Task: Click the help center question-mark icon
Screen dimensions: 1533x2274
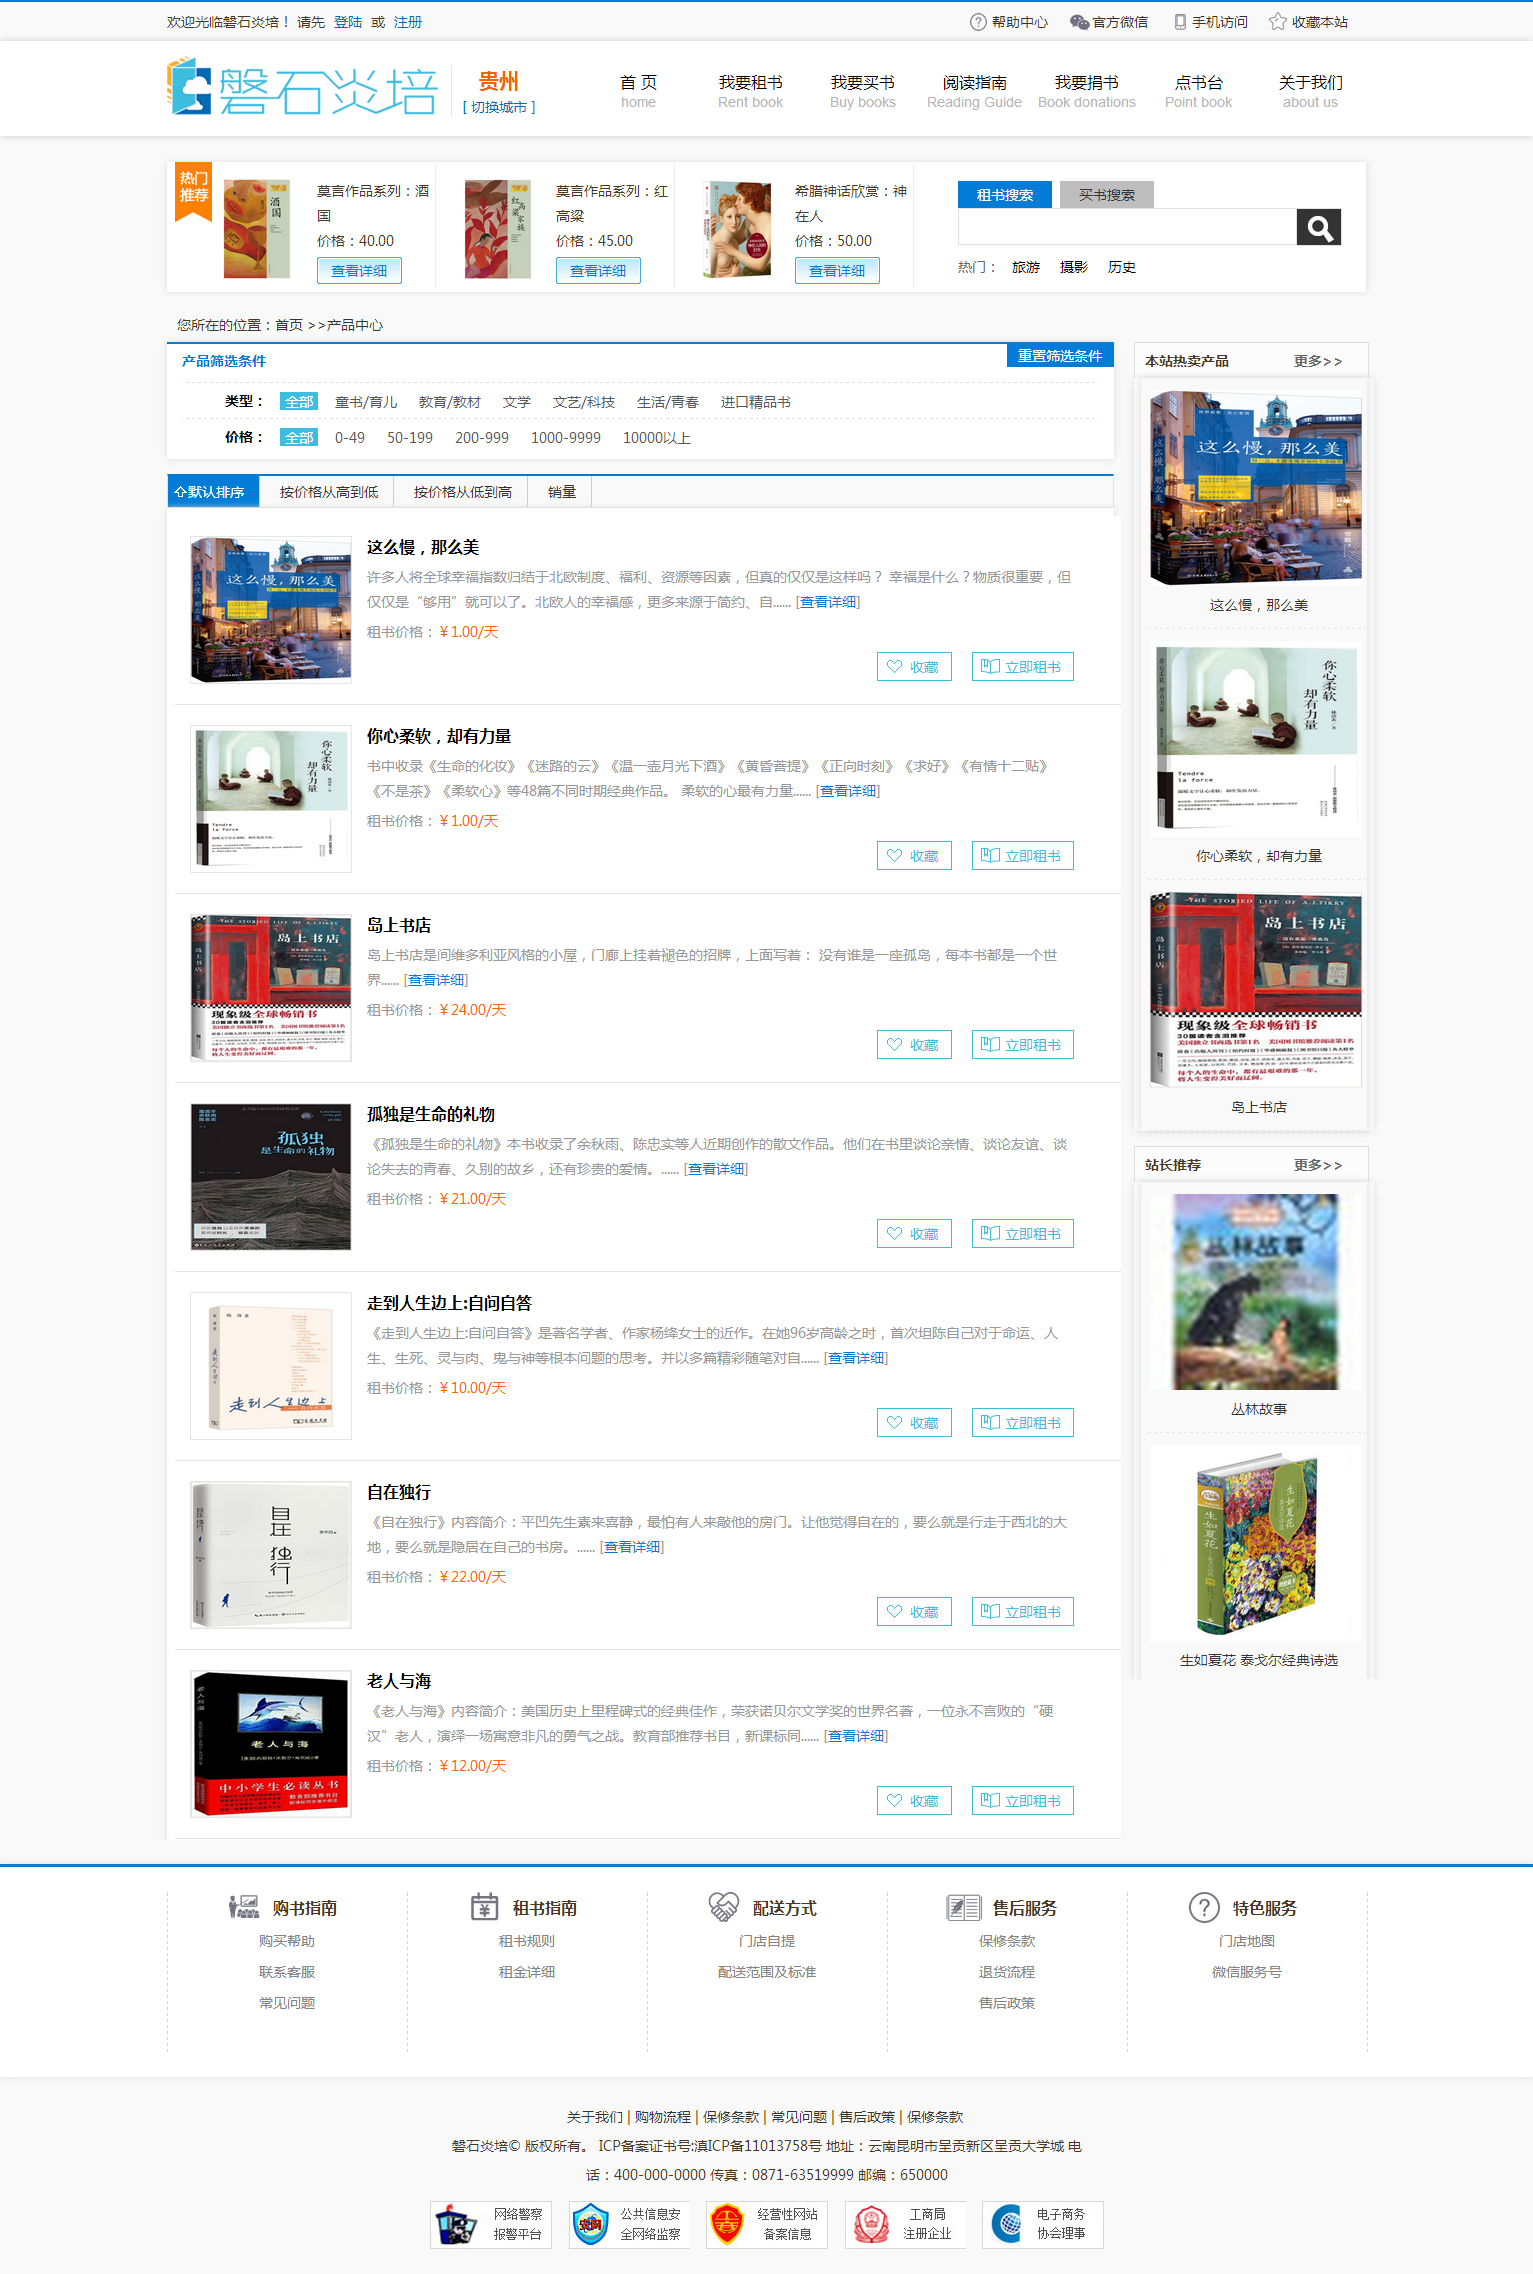Action: point(977,22)
